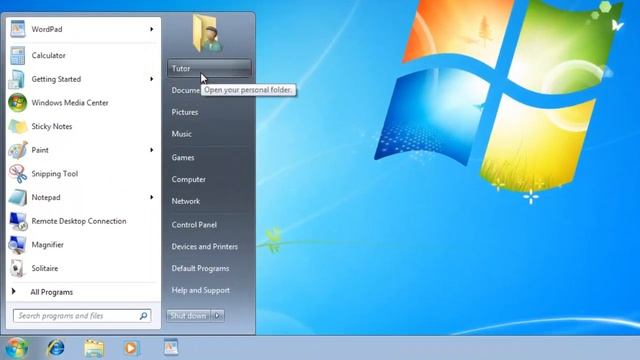Open Solitaire card icon
This screenshot has height=360, width=640.
coord(18,268)
